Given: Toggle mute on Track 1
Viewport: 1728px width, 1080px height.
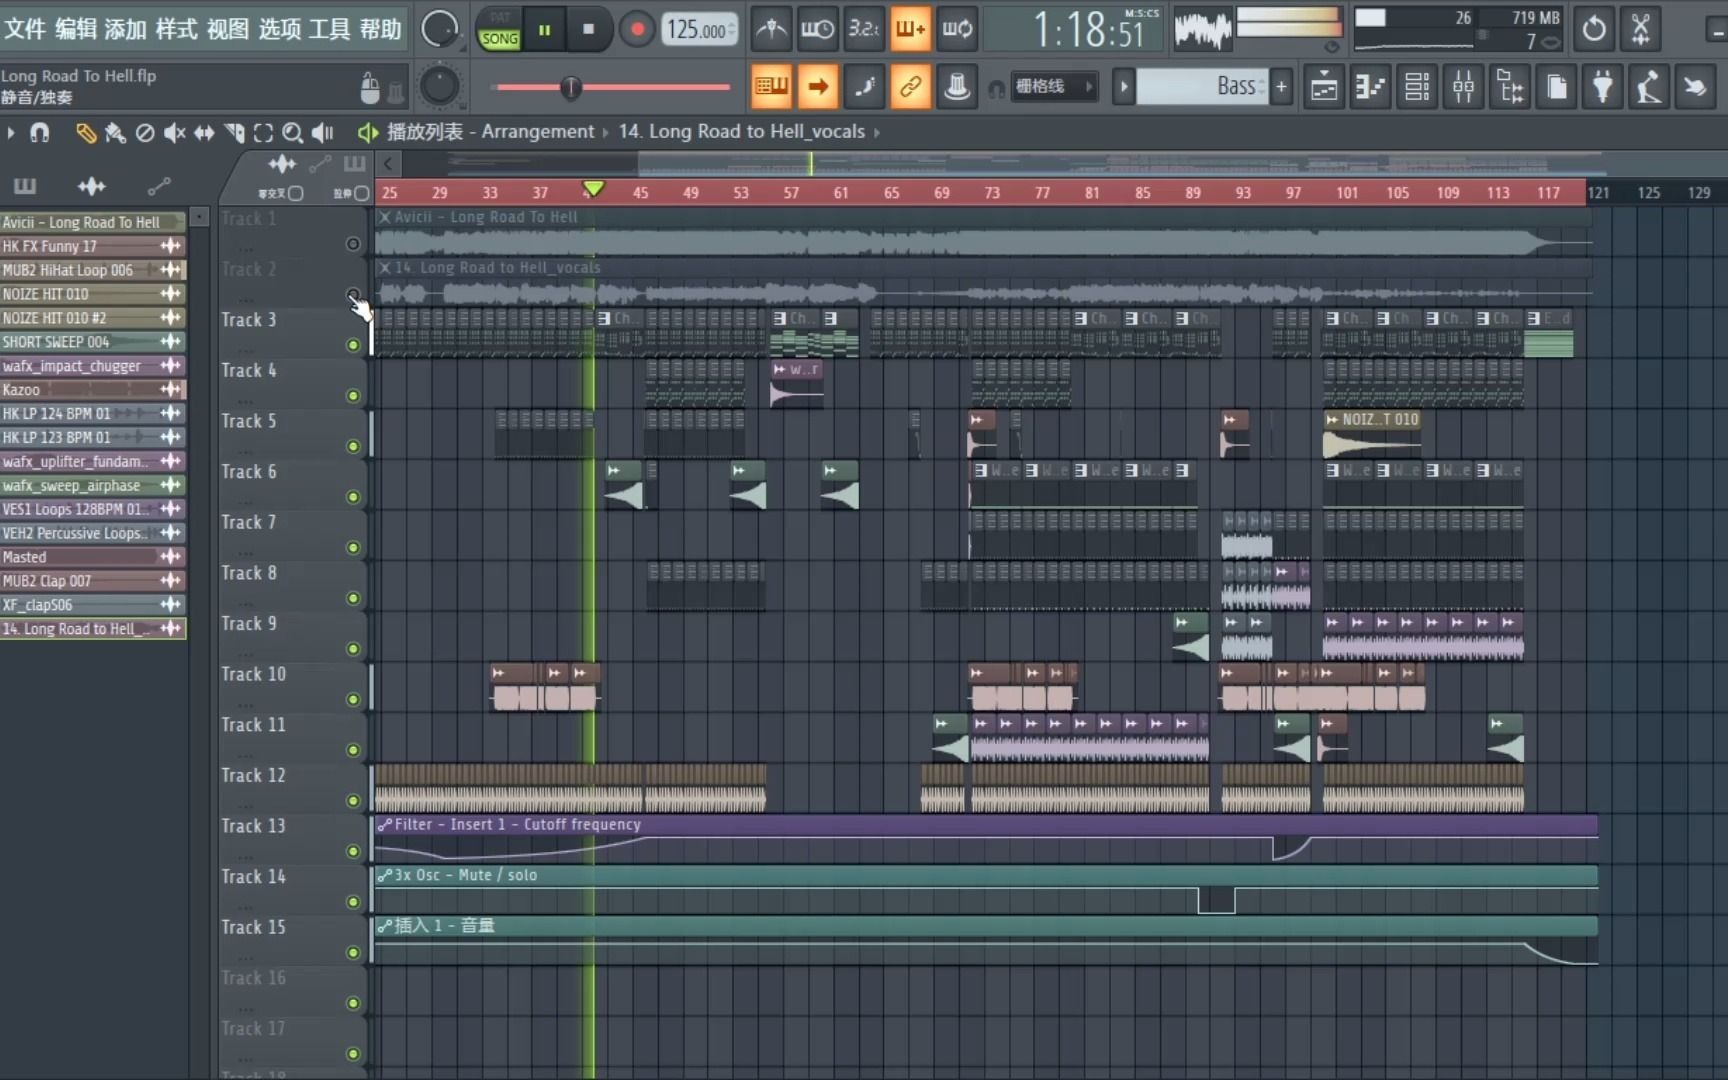Looking at the screenshot, I should [x=353, y=244].
